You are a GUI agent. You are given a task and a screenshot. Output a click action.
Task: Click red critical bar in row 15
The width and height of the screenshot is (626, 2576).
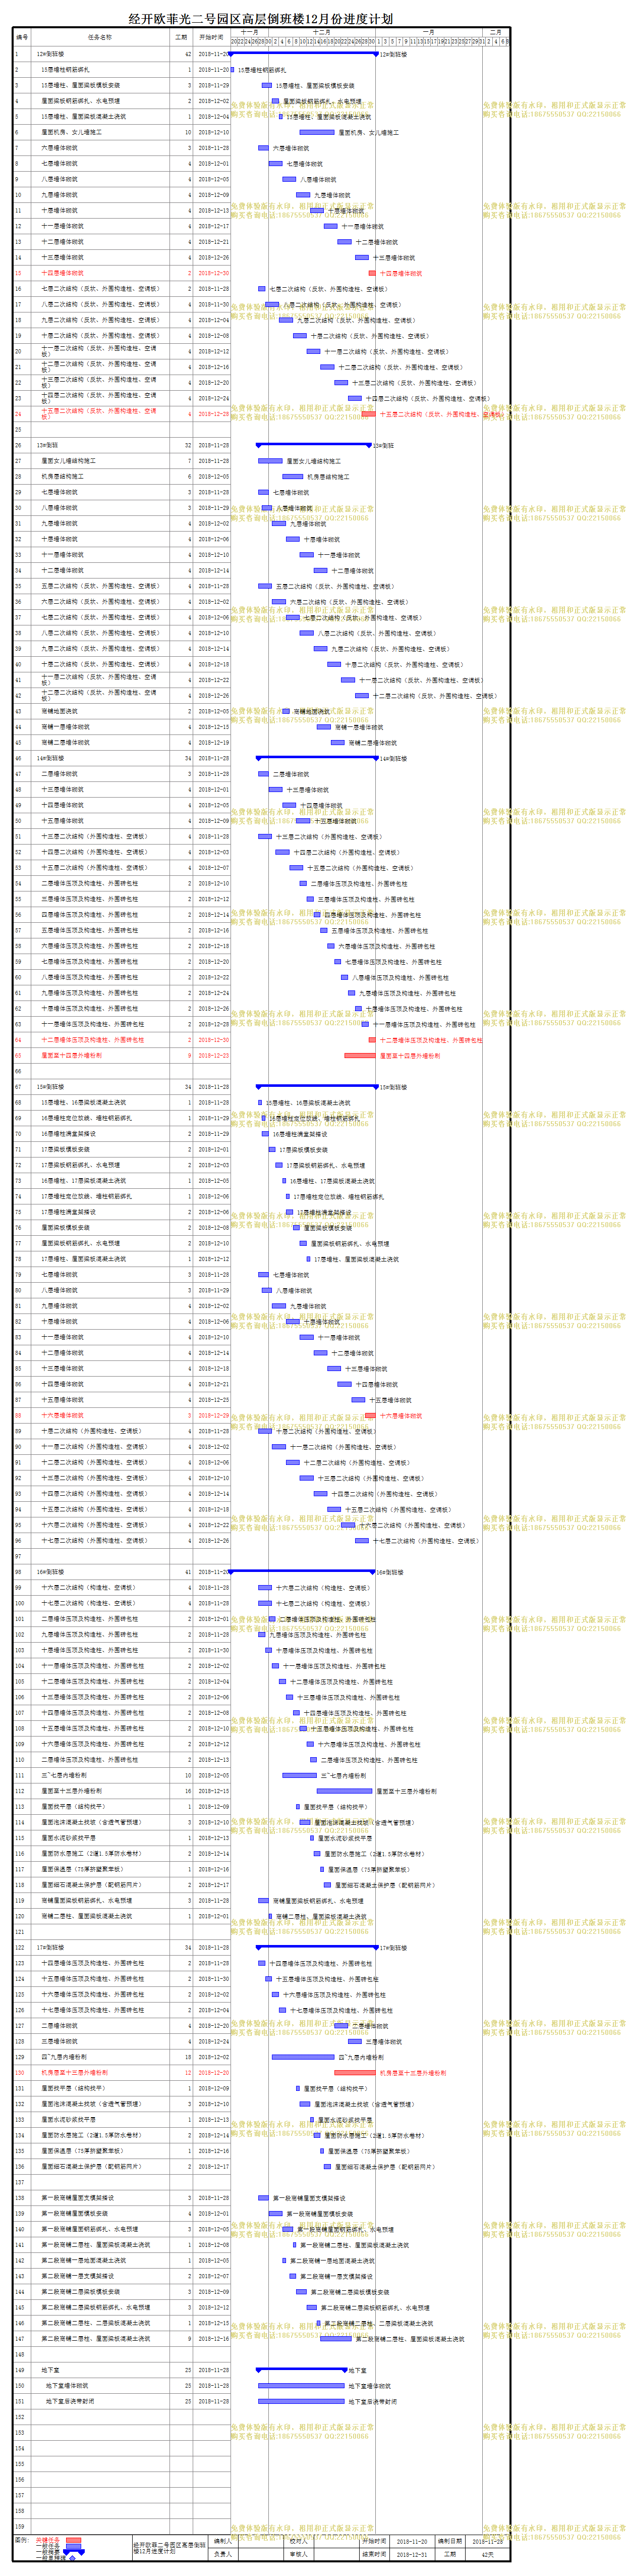pos(372,273)
